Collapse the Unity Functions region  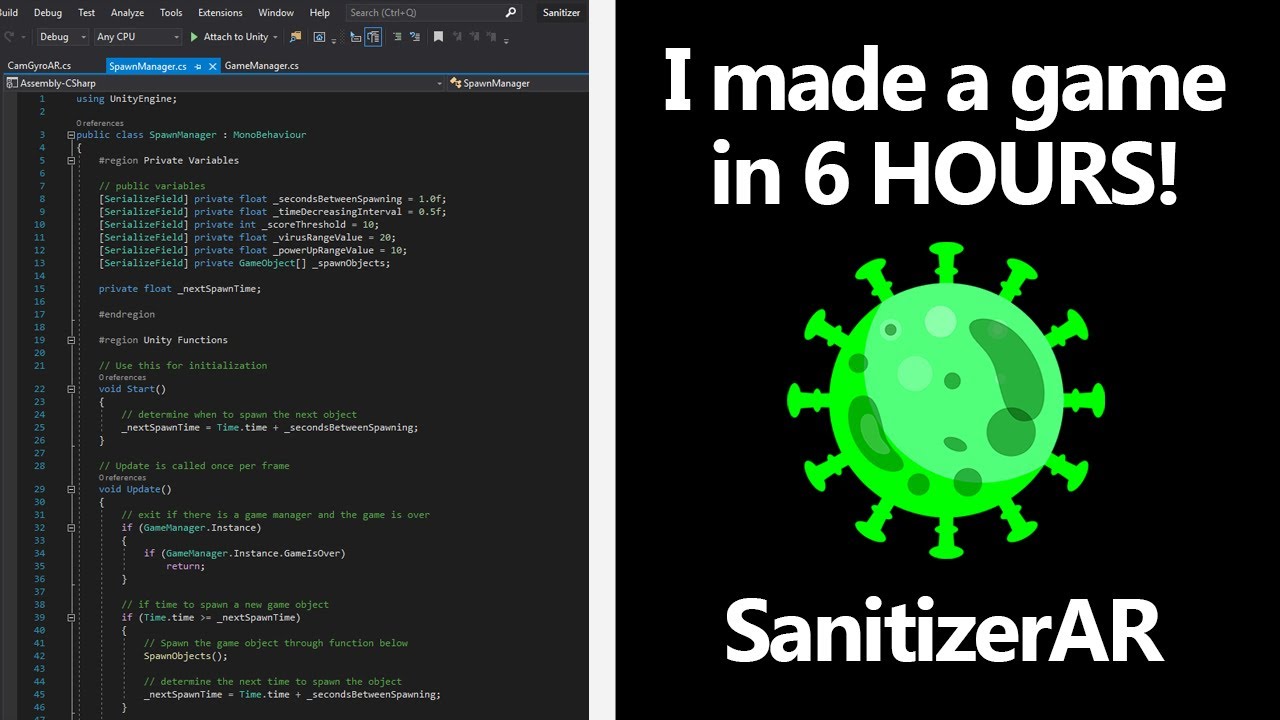point(71,340)
